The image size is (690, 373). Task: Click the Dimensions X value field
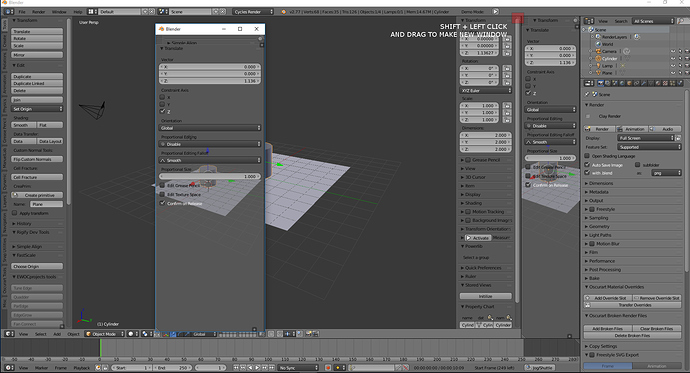[x=485, y=135]
